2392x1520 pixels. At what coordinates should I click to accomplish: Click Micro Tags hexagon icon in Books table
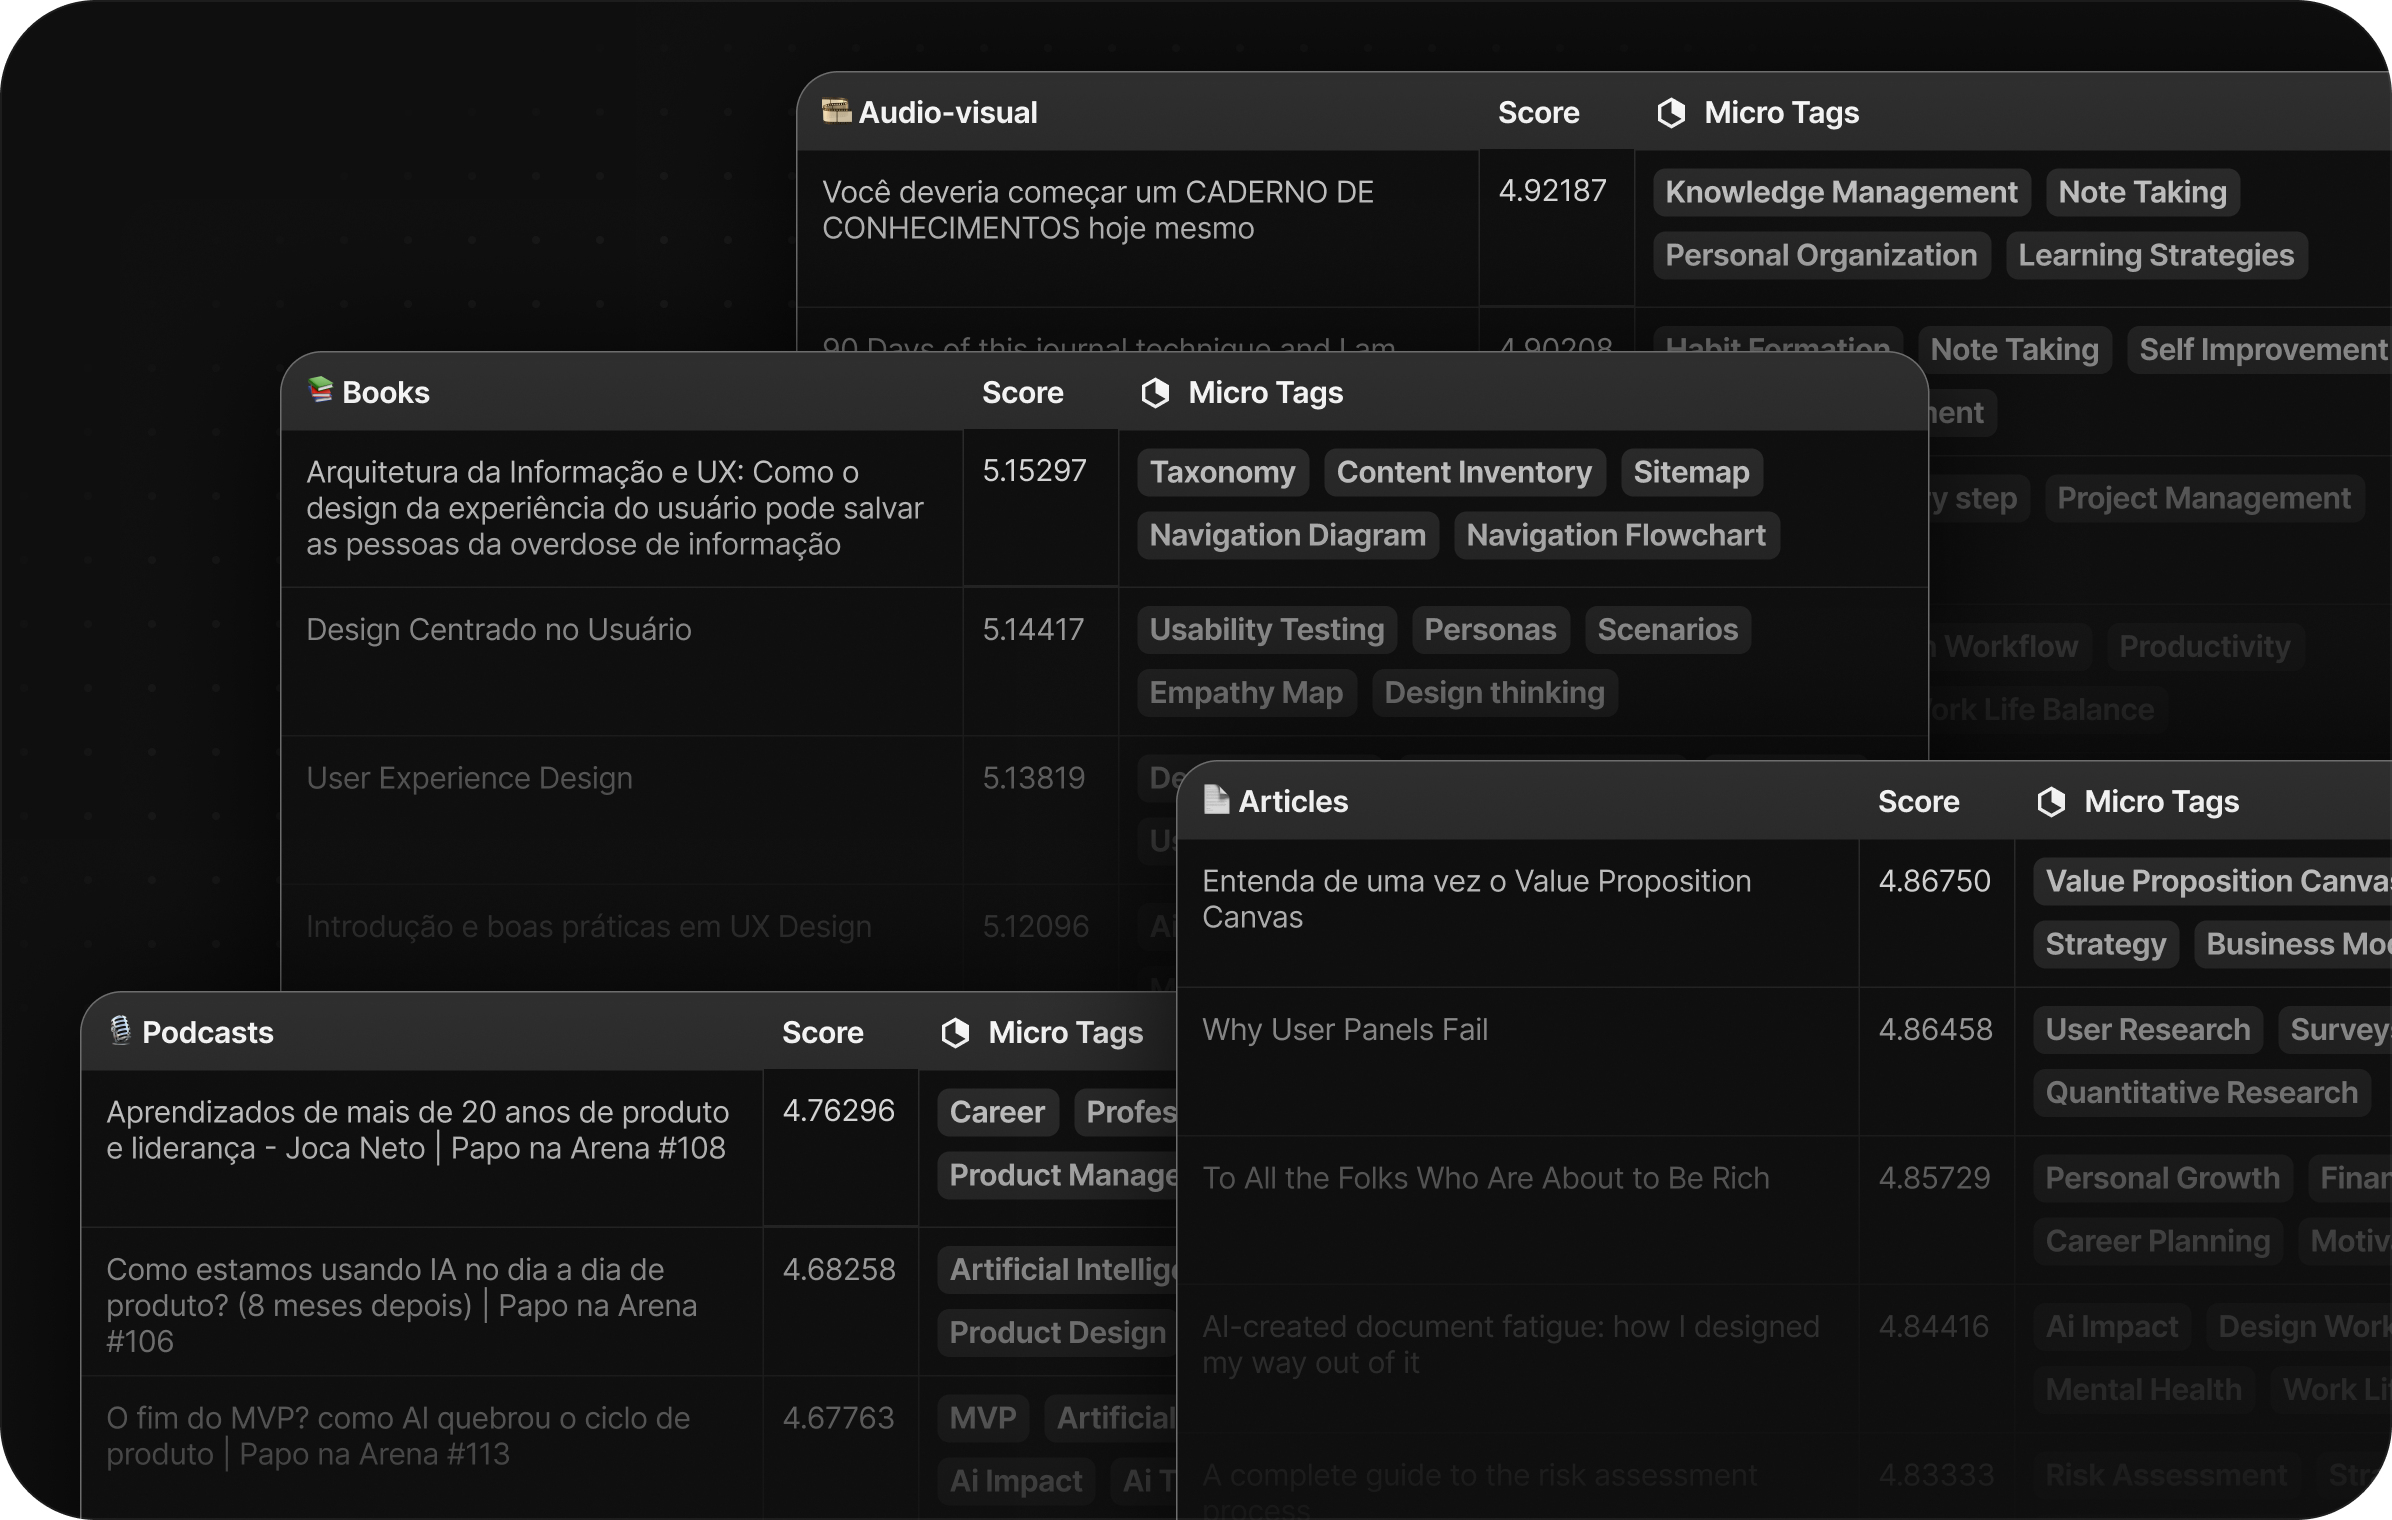(x=1155, y=392)
